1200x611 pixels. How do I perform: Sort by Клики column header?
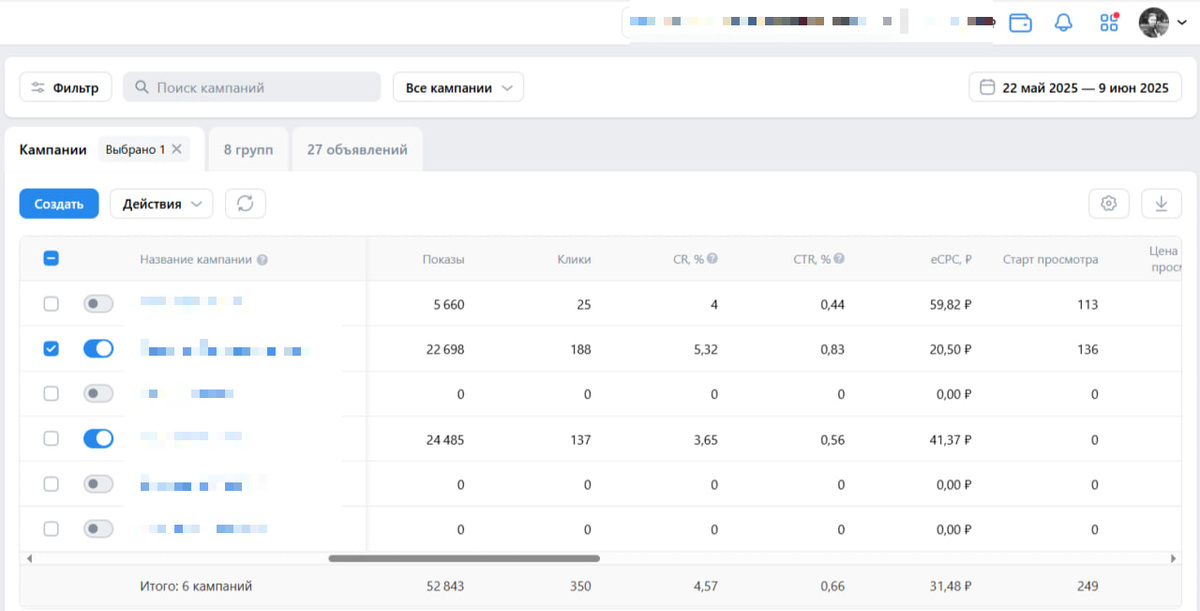click(574, 259)
